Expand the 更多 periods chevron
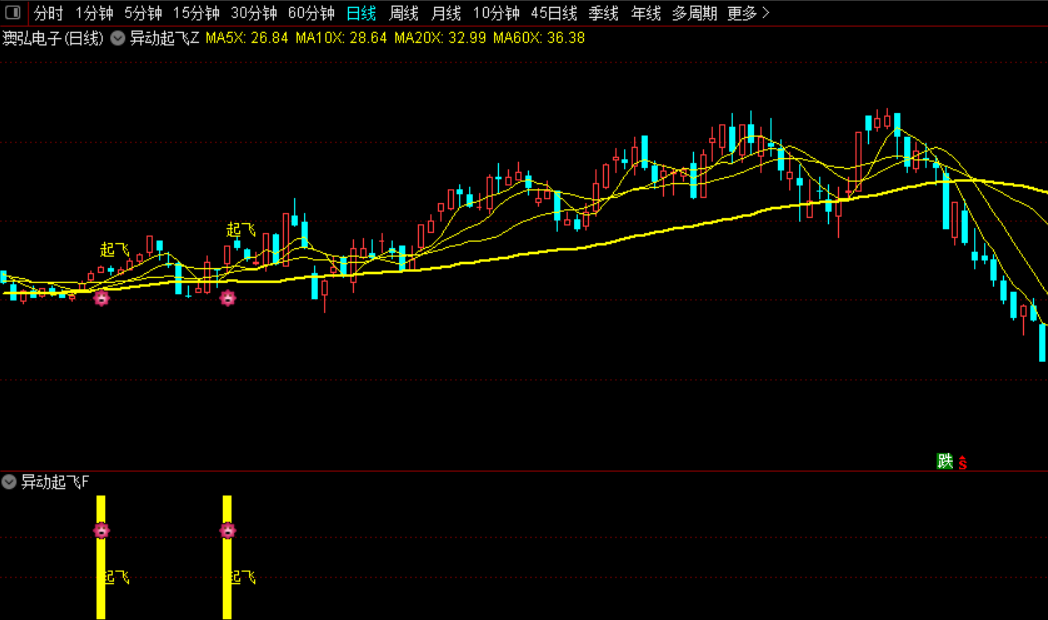 pyautogui.click(x=766, y=13)
